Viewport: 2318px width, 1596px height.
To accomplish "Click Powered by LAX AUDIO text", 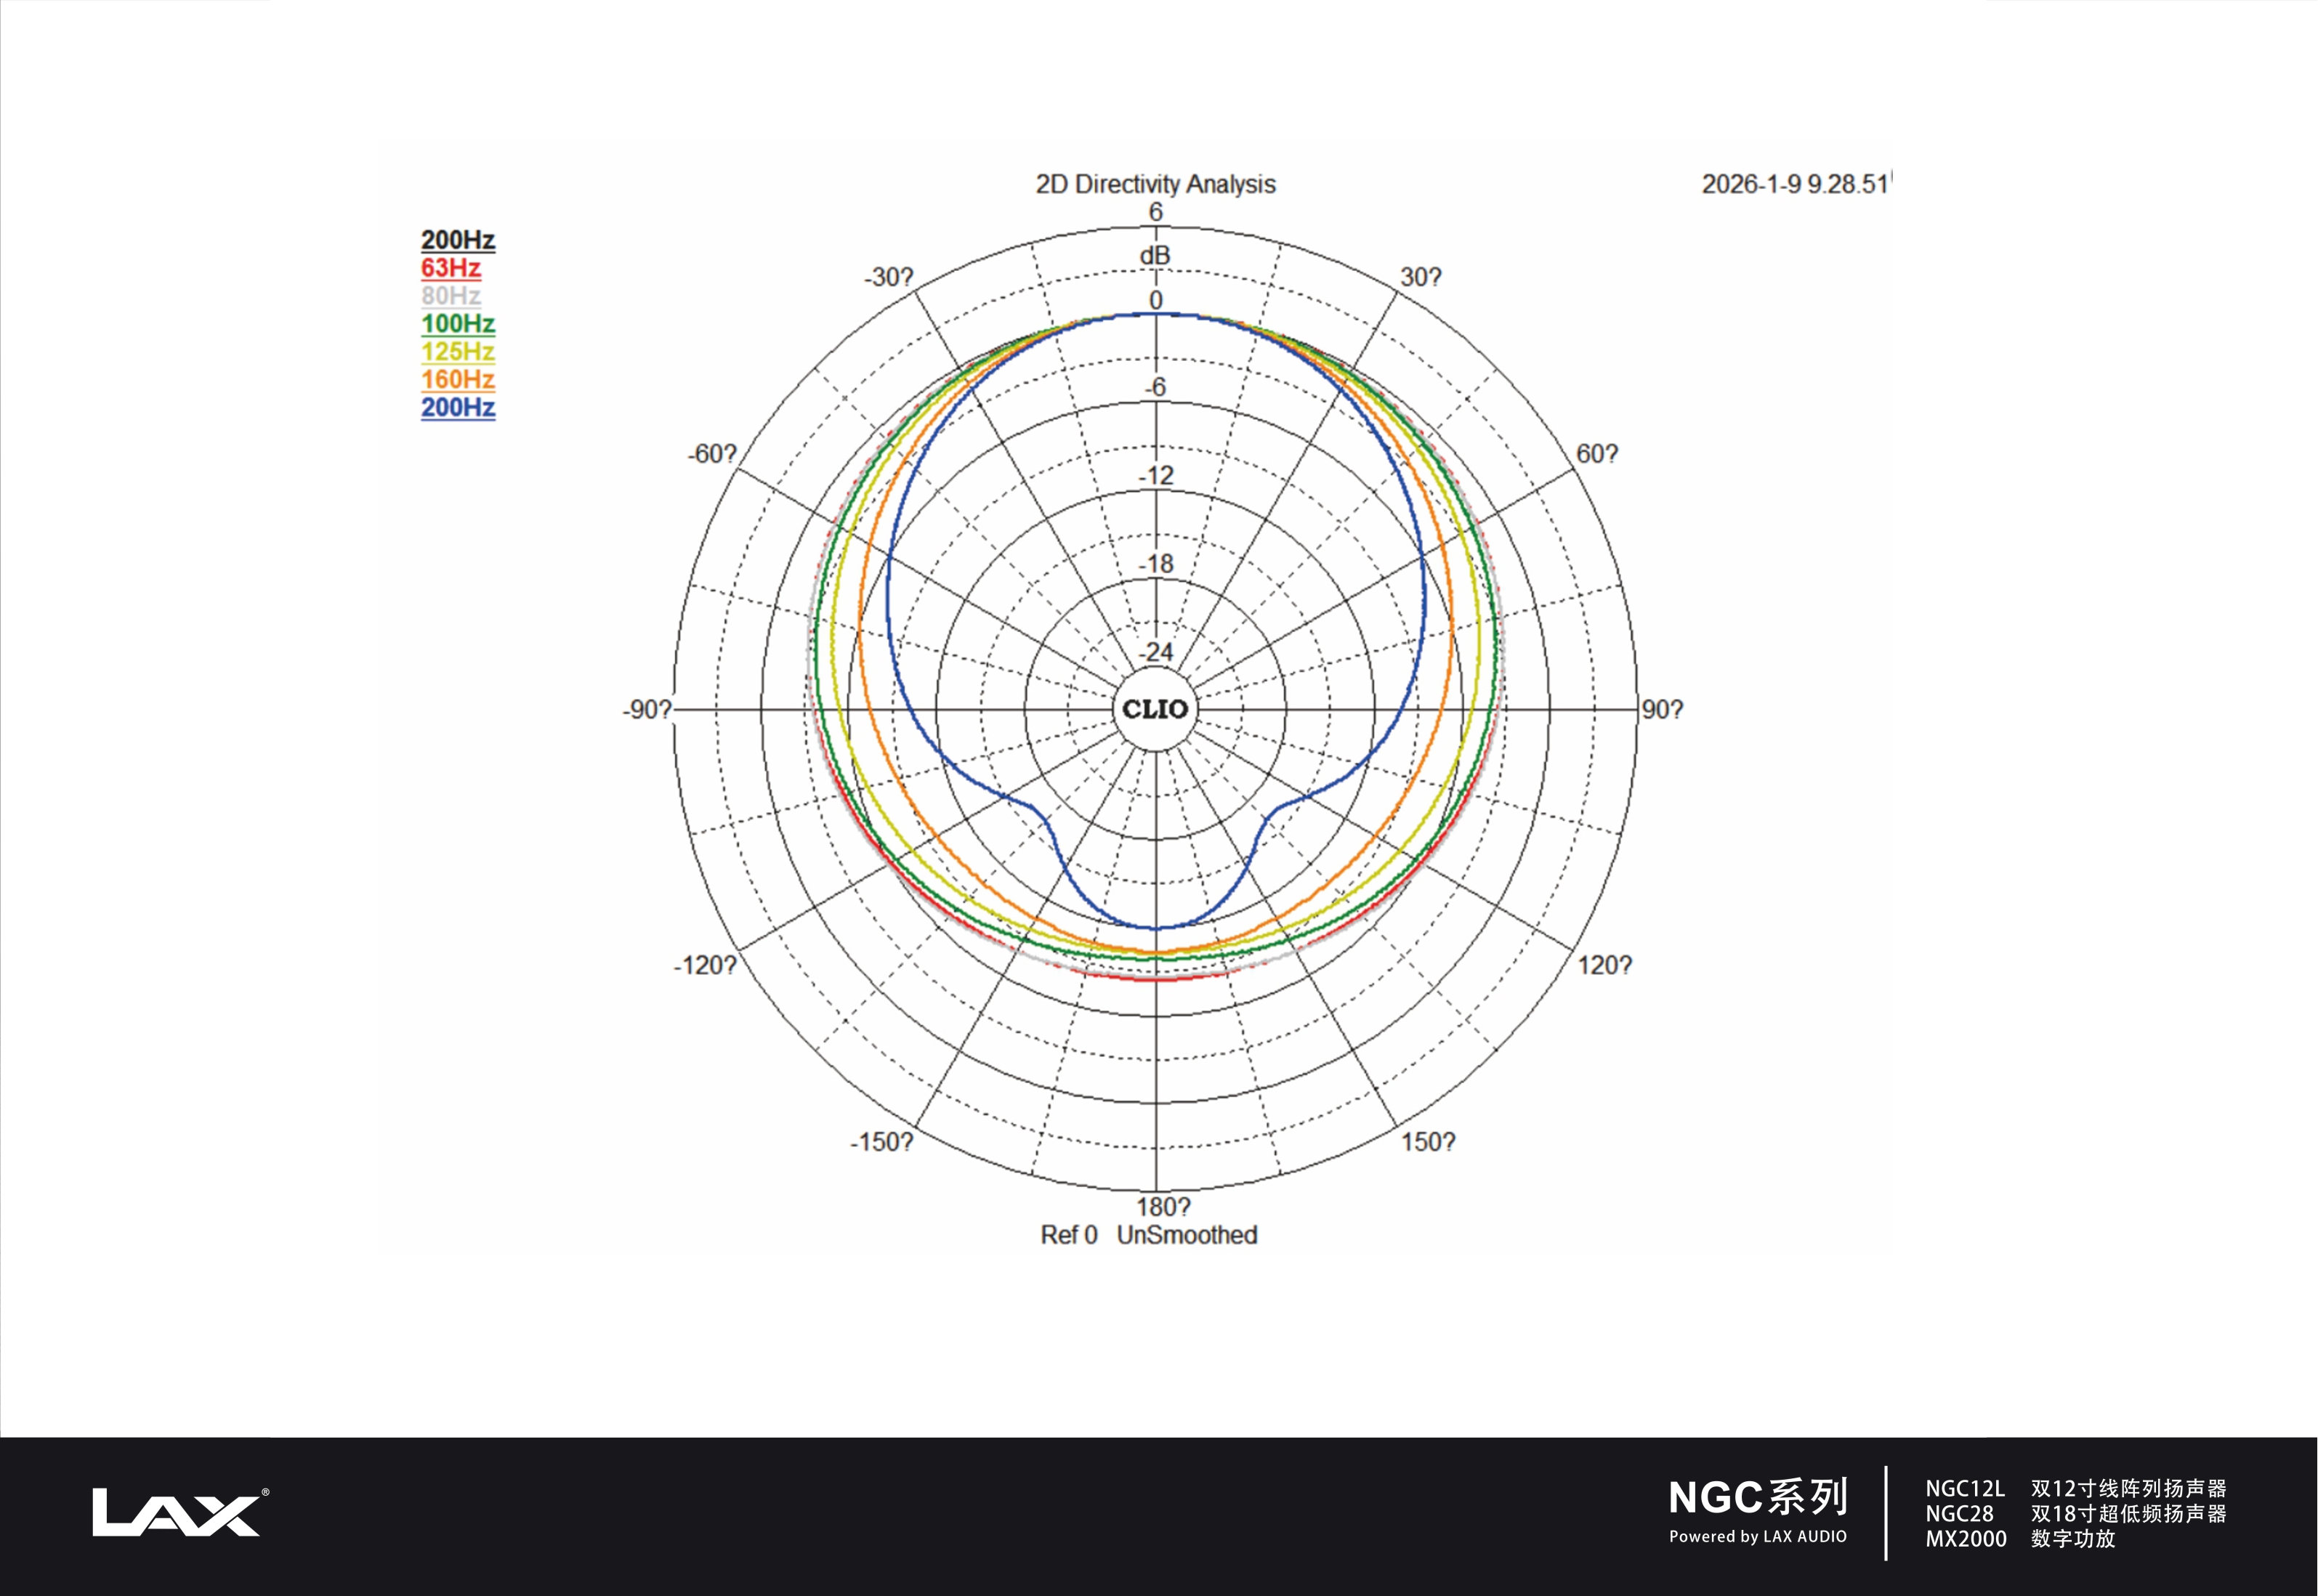I will [x=1758, y=1537].
